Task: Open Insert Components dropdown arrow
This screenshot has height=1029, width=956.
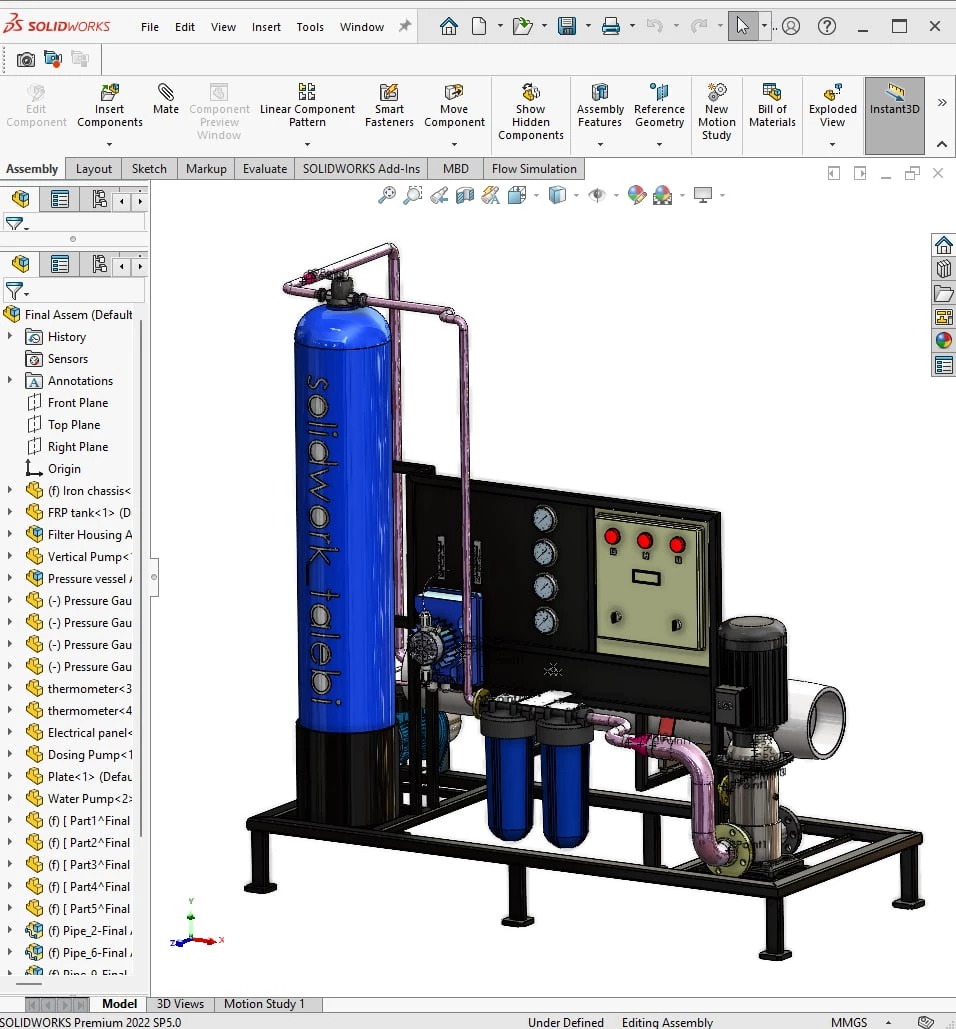Action: click(110, 144)
